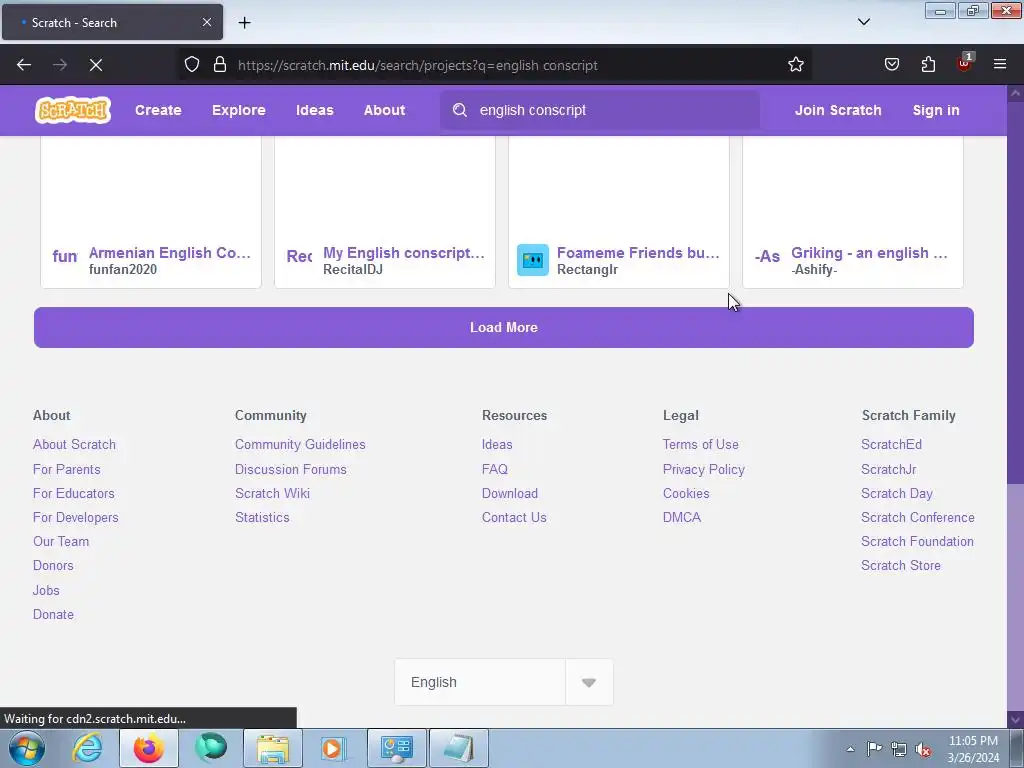The width and height of the screenshot is (1024, 768).
Task: Open the Download link
Action: (x=510, y=493)
